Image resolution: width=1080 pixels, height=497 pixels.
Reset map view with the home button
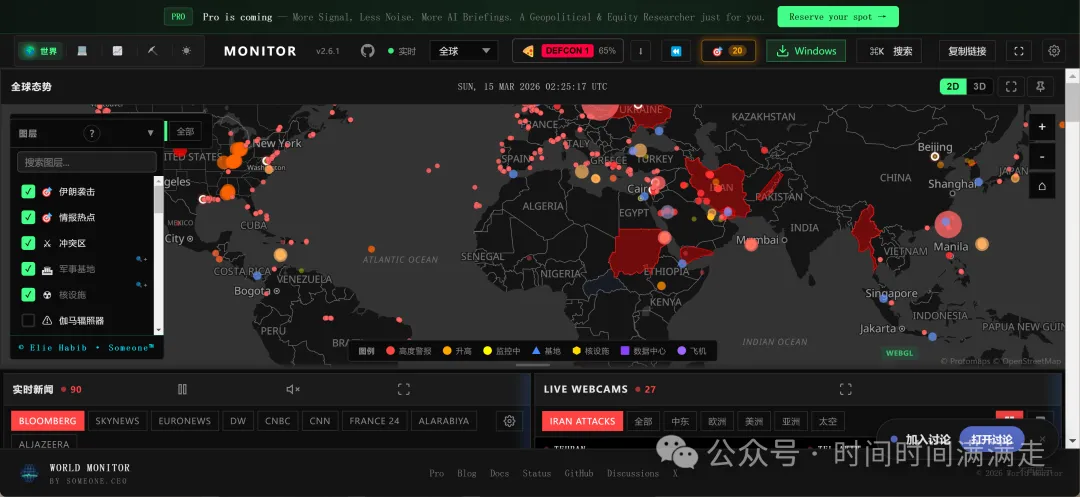pyautogui.click(x=1042, y=186)
